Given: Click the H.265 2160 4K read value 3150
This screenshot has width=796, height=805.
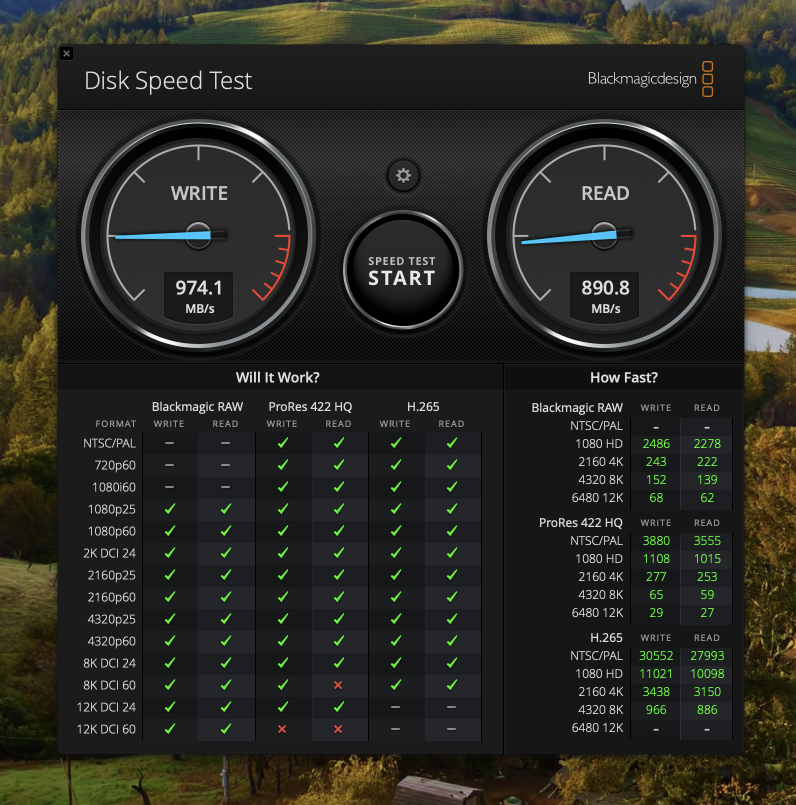Looking at the screenshot, I should (707, 692).
